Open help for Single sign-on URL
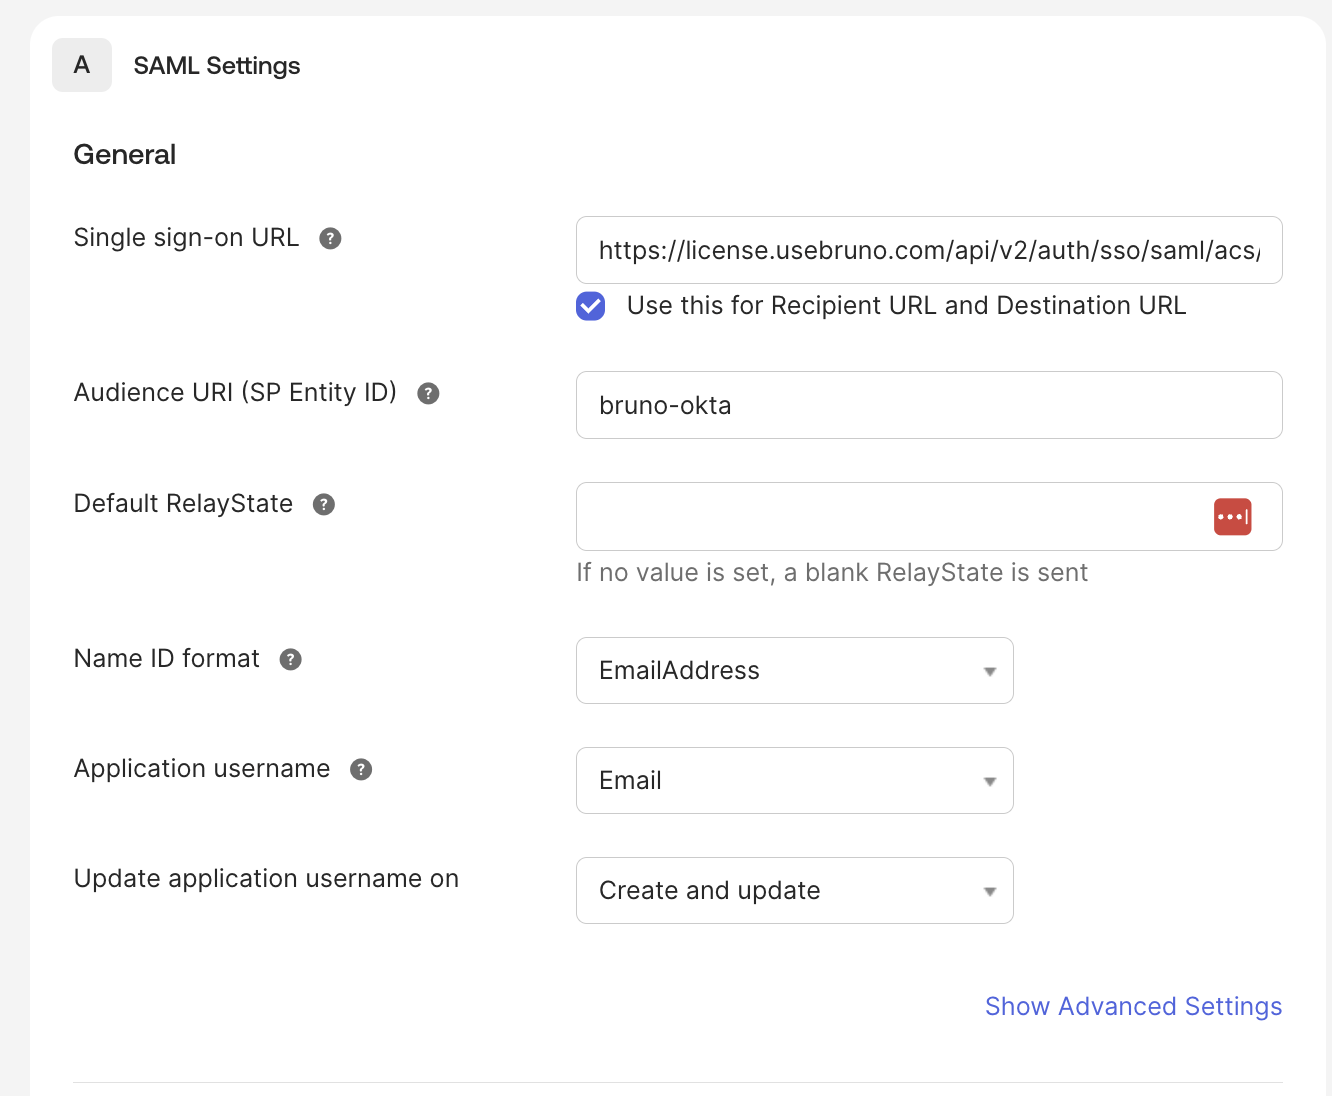The height and width of the screenshot is (1096, 1332). [330, 238]
